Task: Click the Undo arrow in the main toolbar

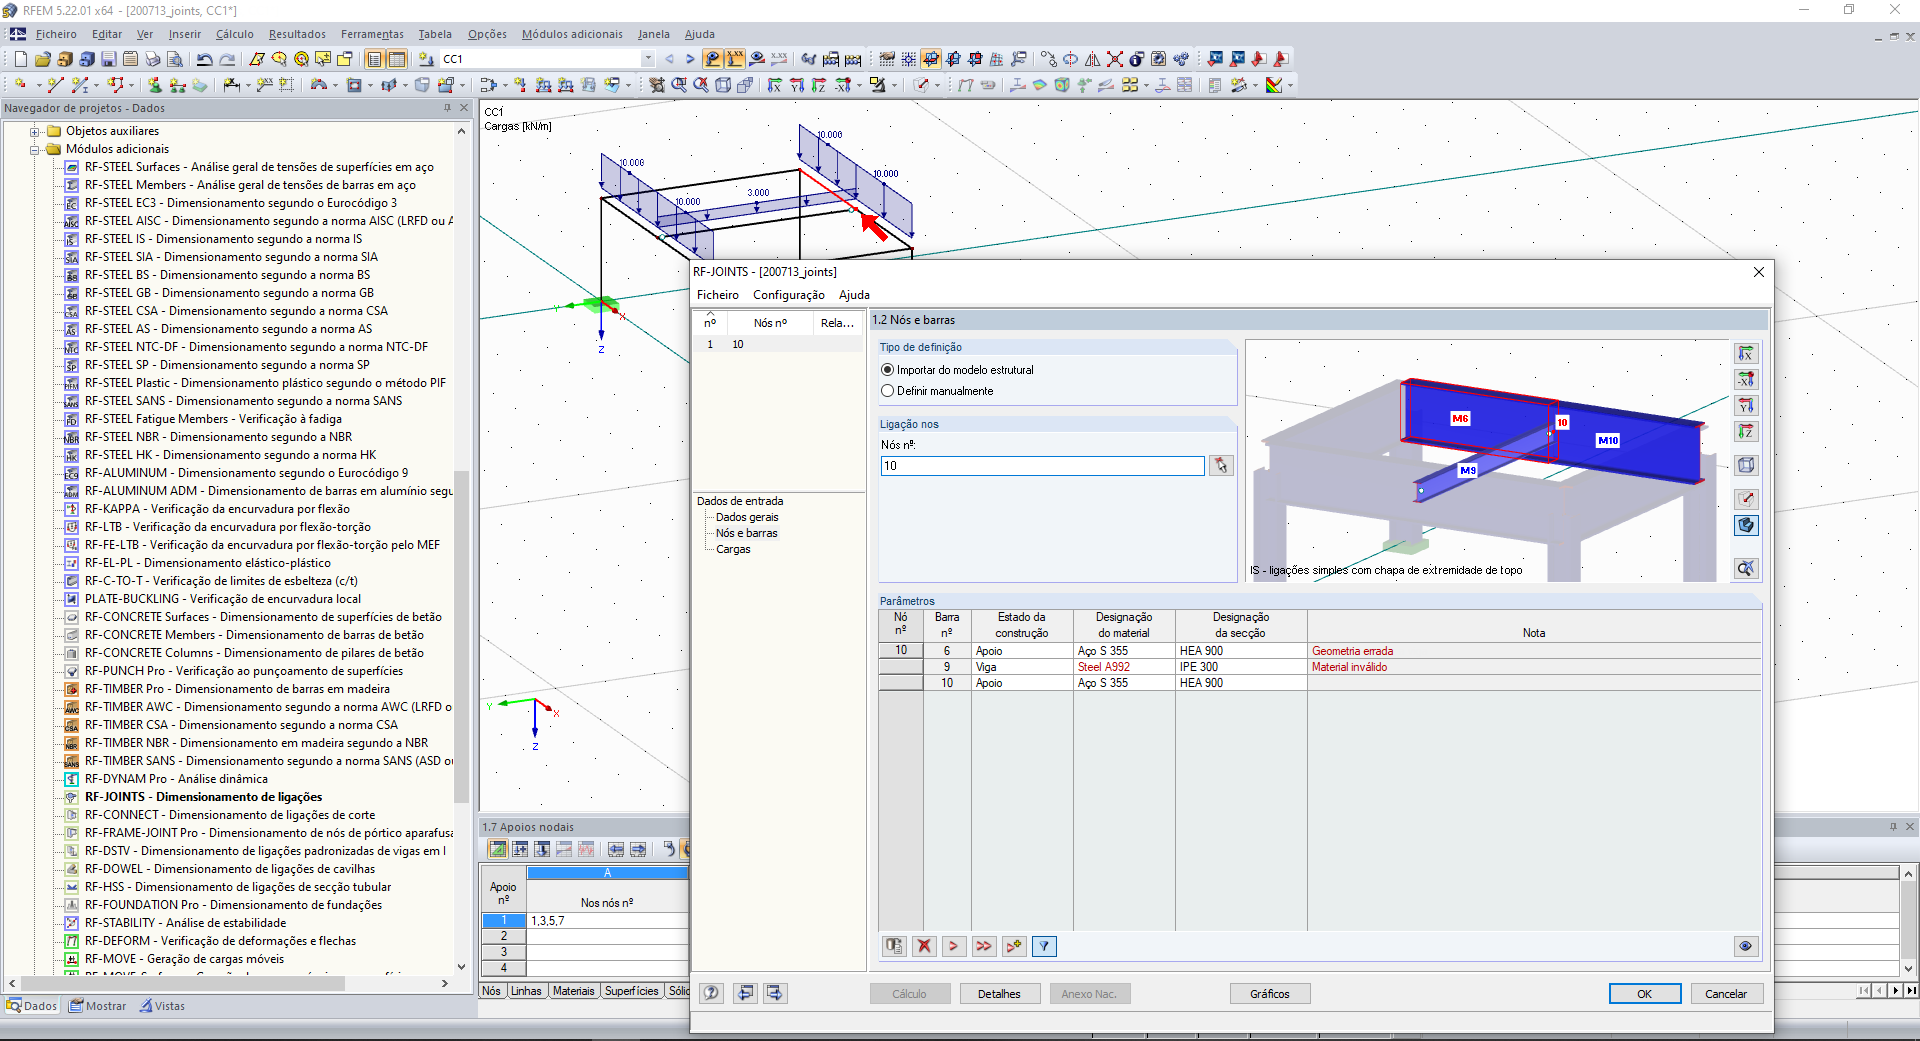Action: 204,59
